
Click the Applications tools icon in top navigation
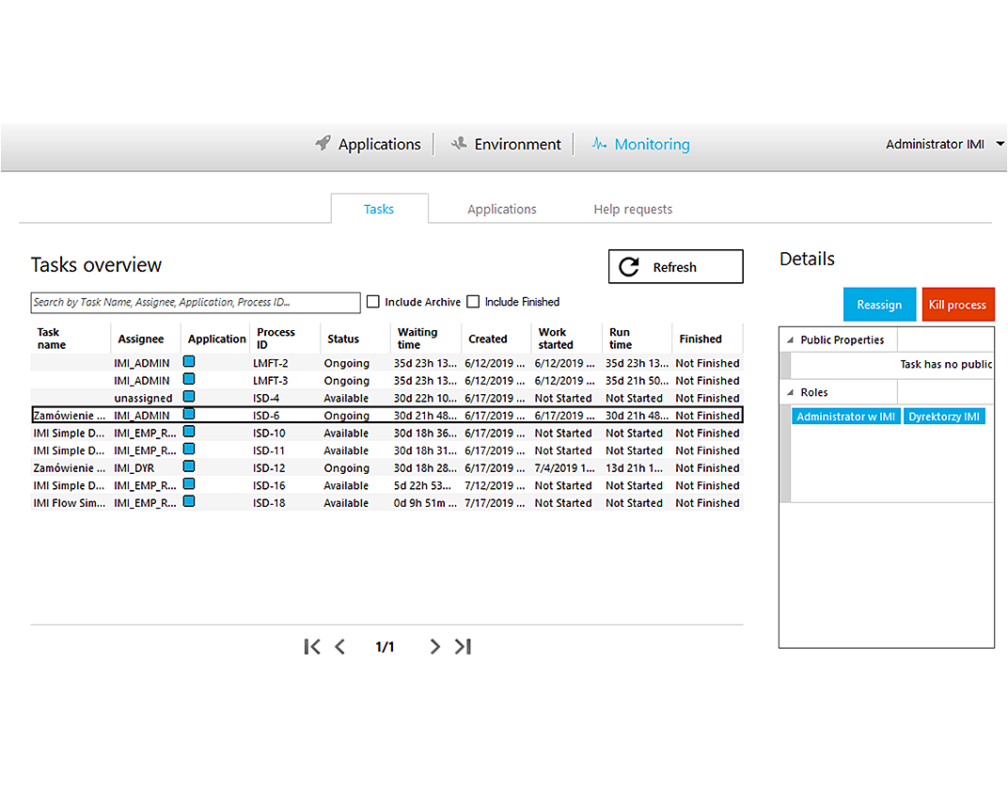(x=321, y=143)
